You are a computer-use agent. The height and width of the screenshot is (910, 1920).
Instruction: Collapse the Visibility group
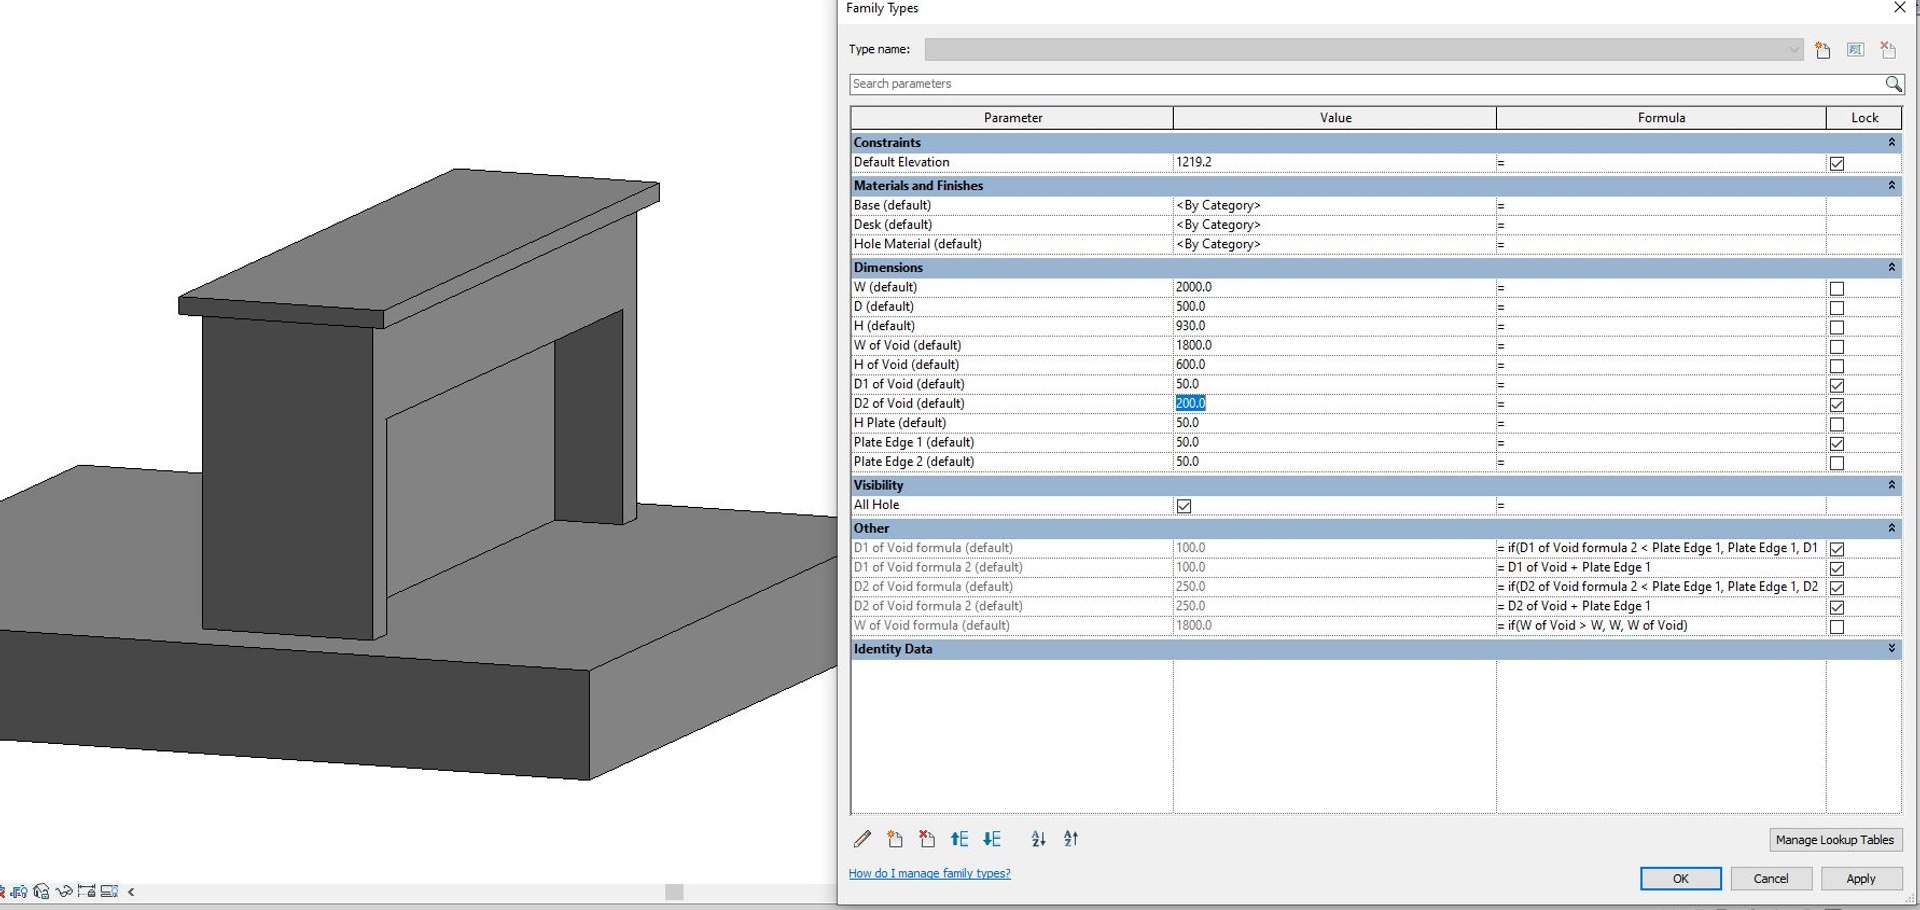point(1891,485)
